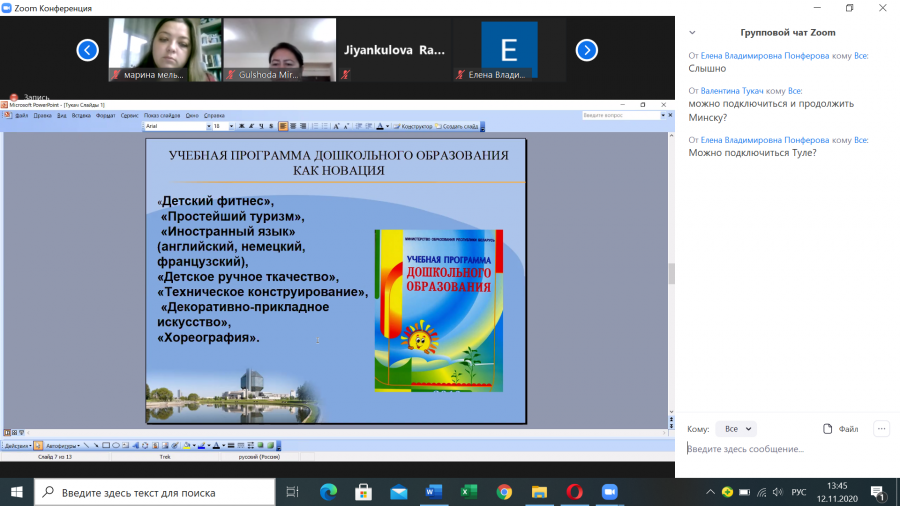Image resolution: width=900 pixels, height=506 pixels.
Task: Click the Файл button in chat
Action: (x=841, y=429)
